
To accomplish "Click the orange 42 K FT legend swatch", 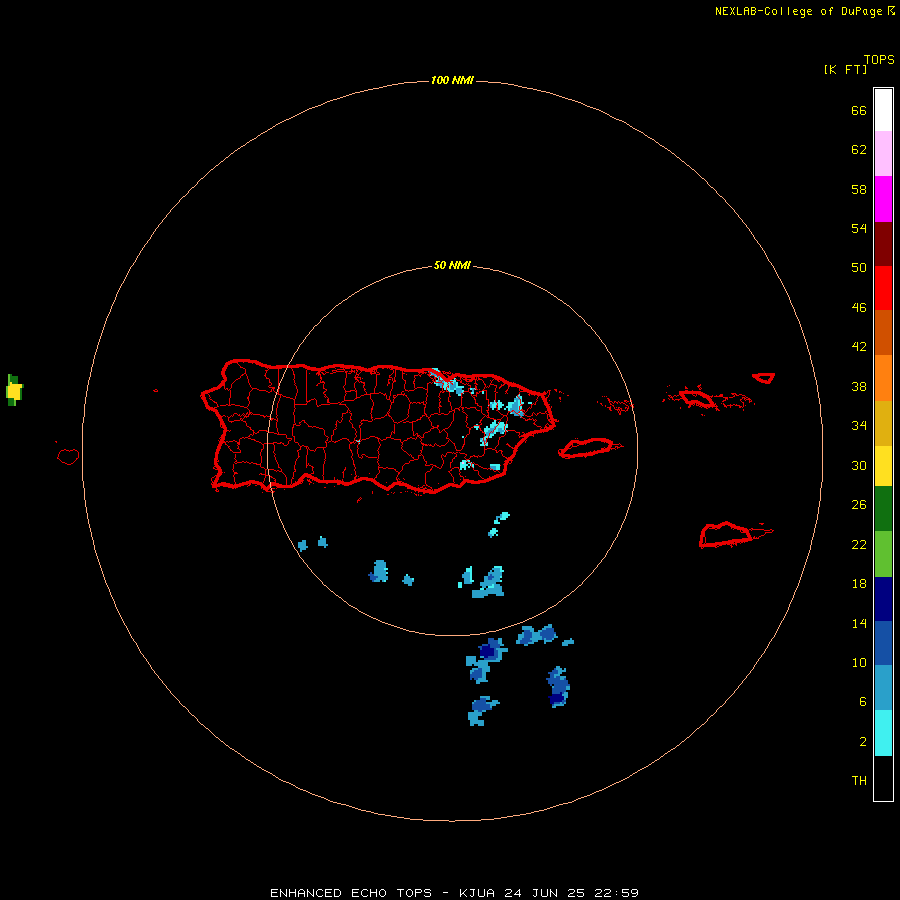I will 883,378.
